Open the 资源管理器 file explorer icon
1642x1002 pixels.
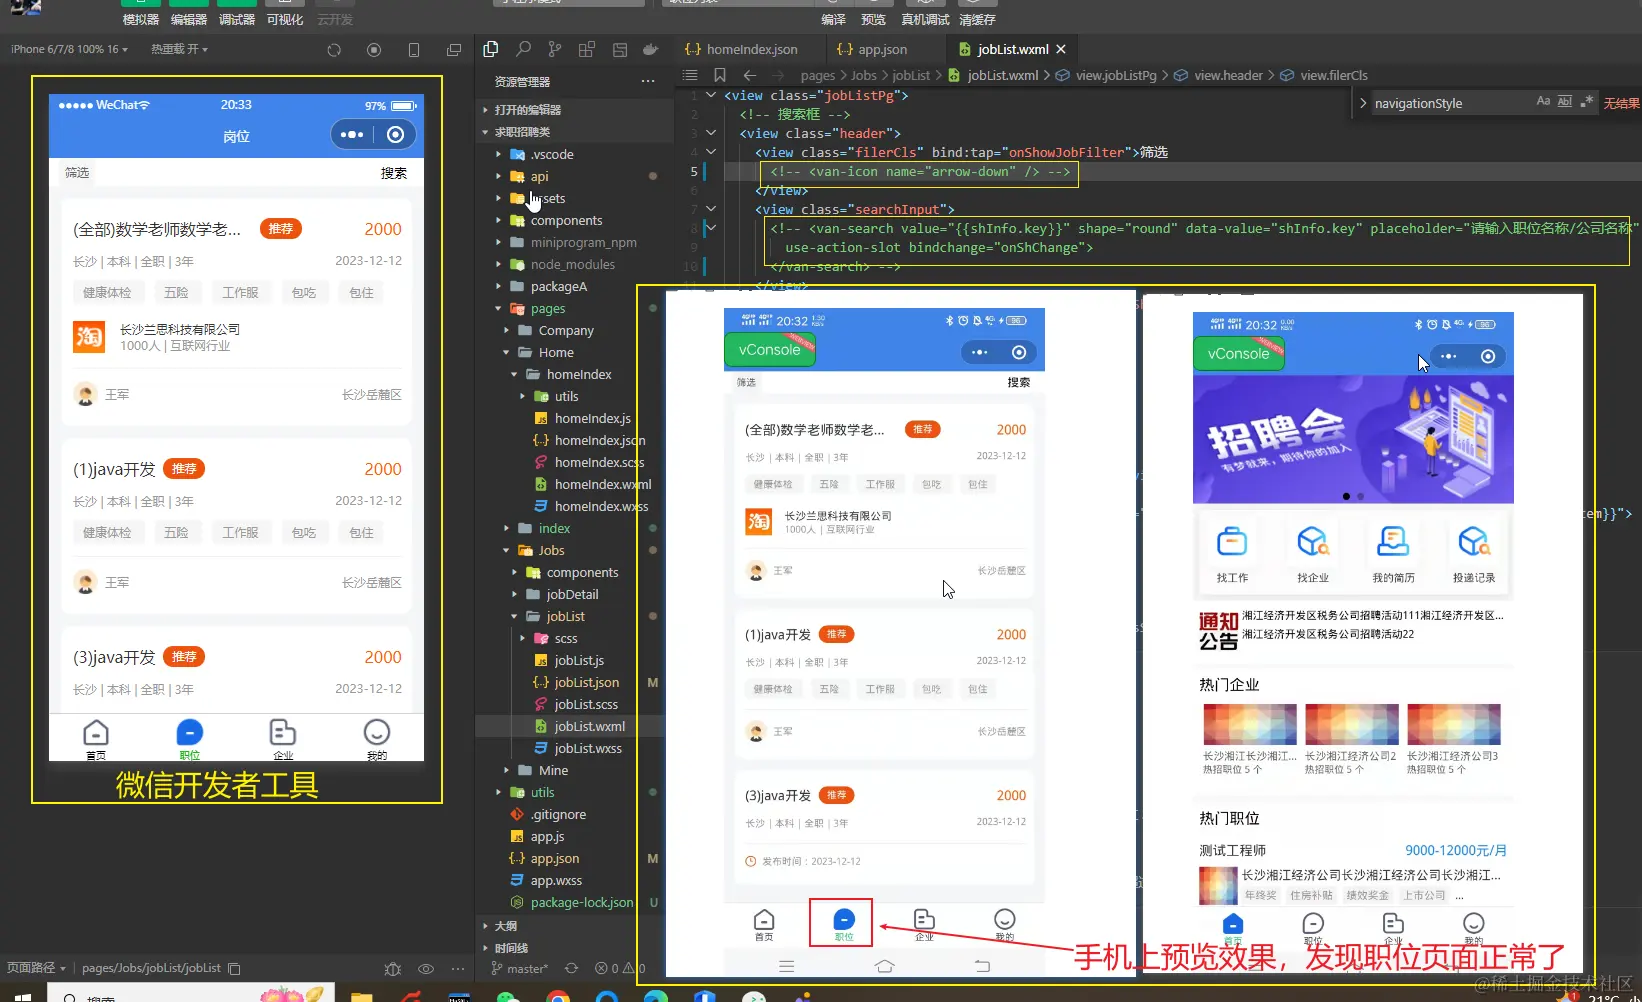(491, 48)
